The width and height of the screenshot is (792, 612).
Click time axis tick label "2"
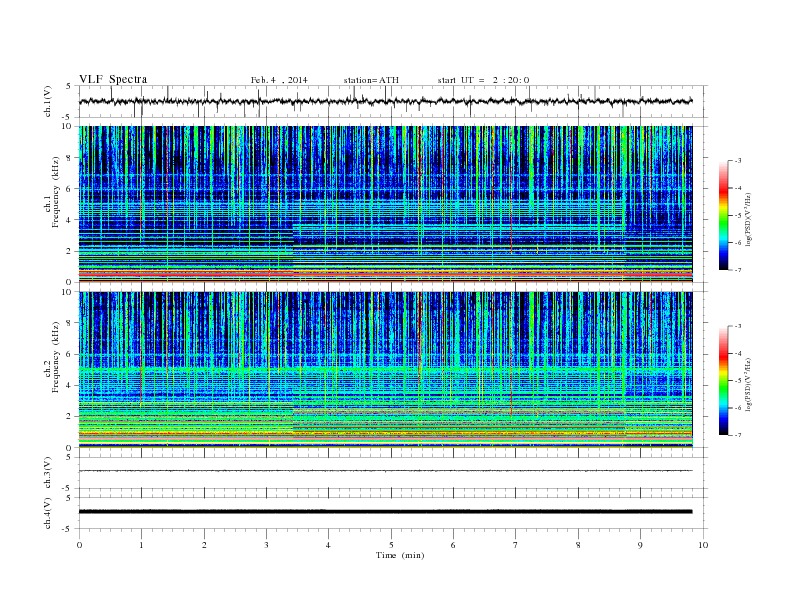click(x=204, y=545)
